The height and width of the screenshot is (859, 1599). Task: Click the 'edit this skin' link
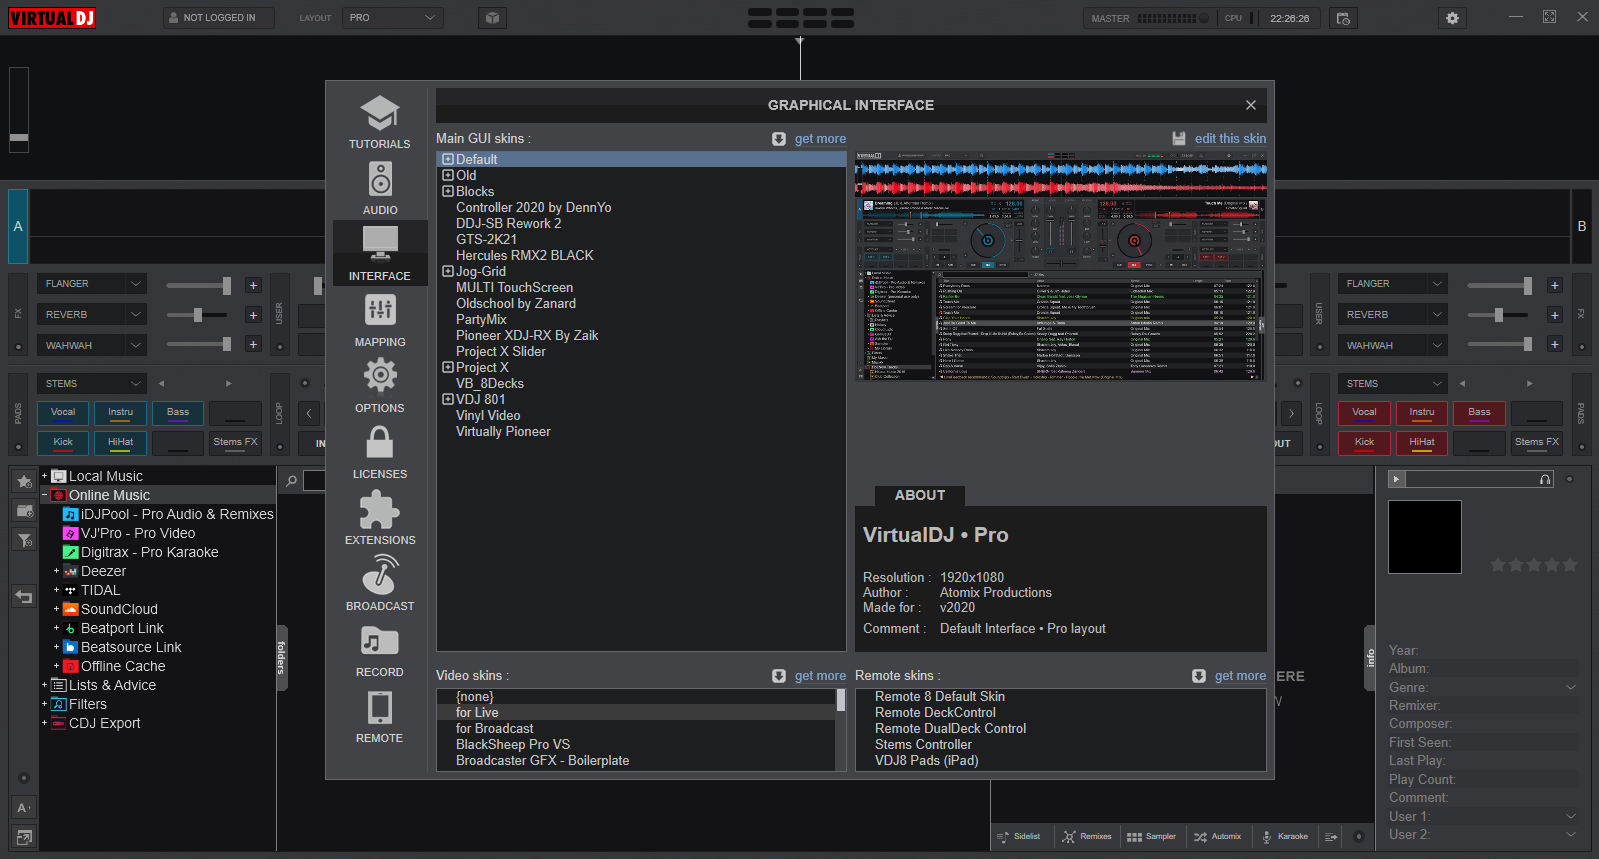pyautogui.click(x=1230, y=139)
